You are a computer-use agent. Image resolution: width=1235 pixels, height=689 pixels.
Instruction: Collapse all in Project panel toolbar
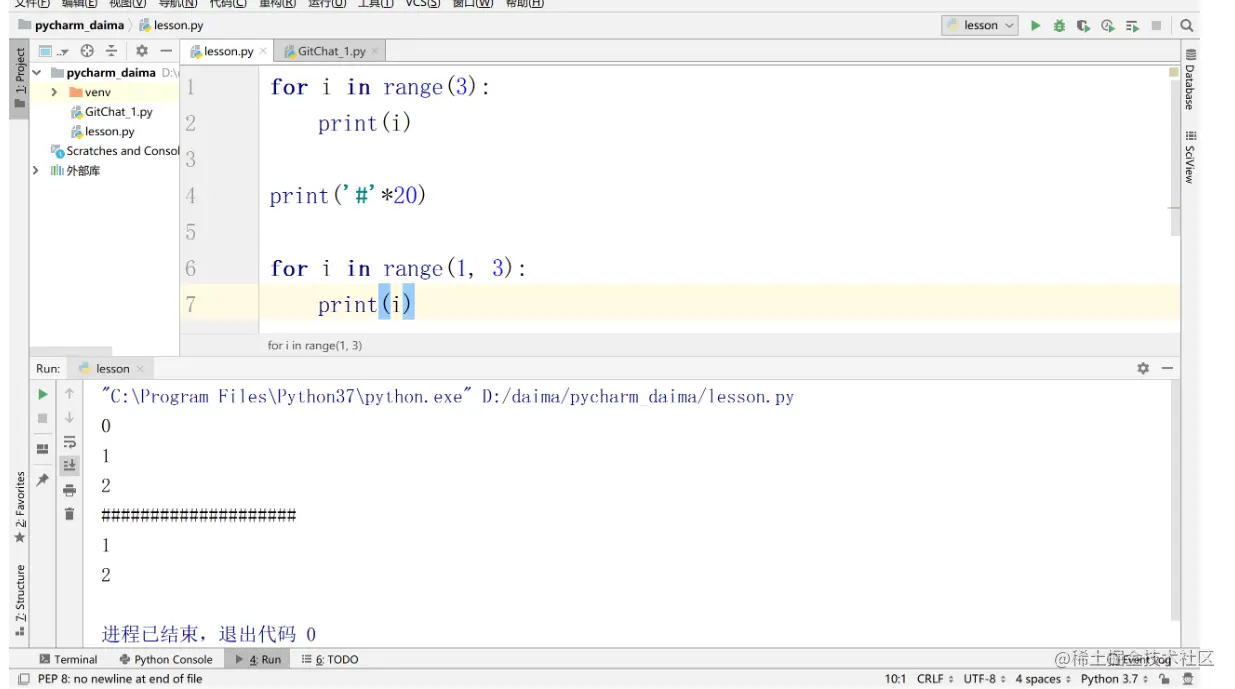point(111,51)
